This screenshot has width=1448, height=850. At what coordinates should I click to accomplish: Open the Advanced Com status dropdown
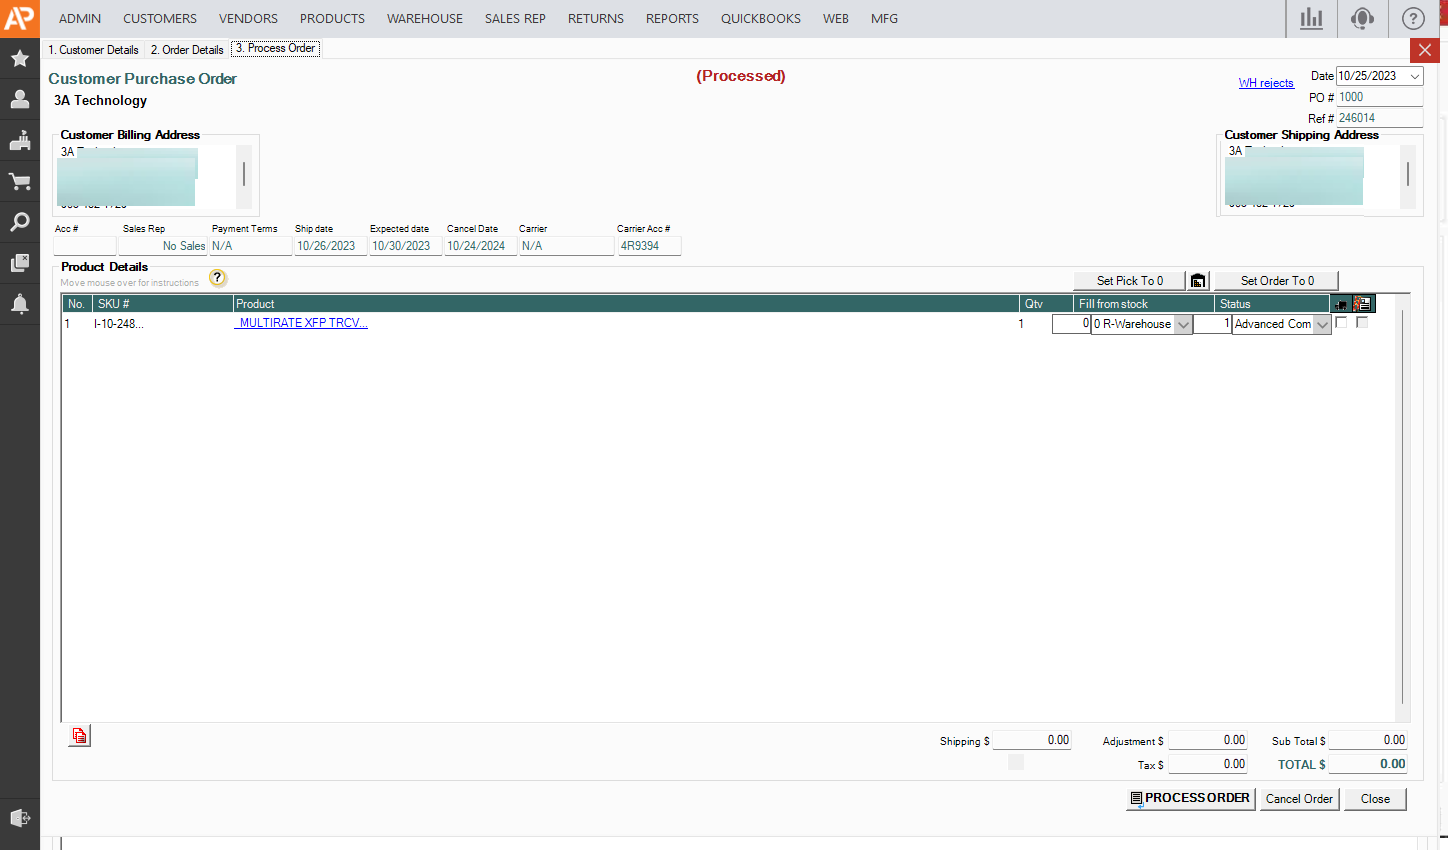[x=1322, y=325]
